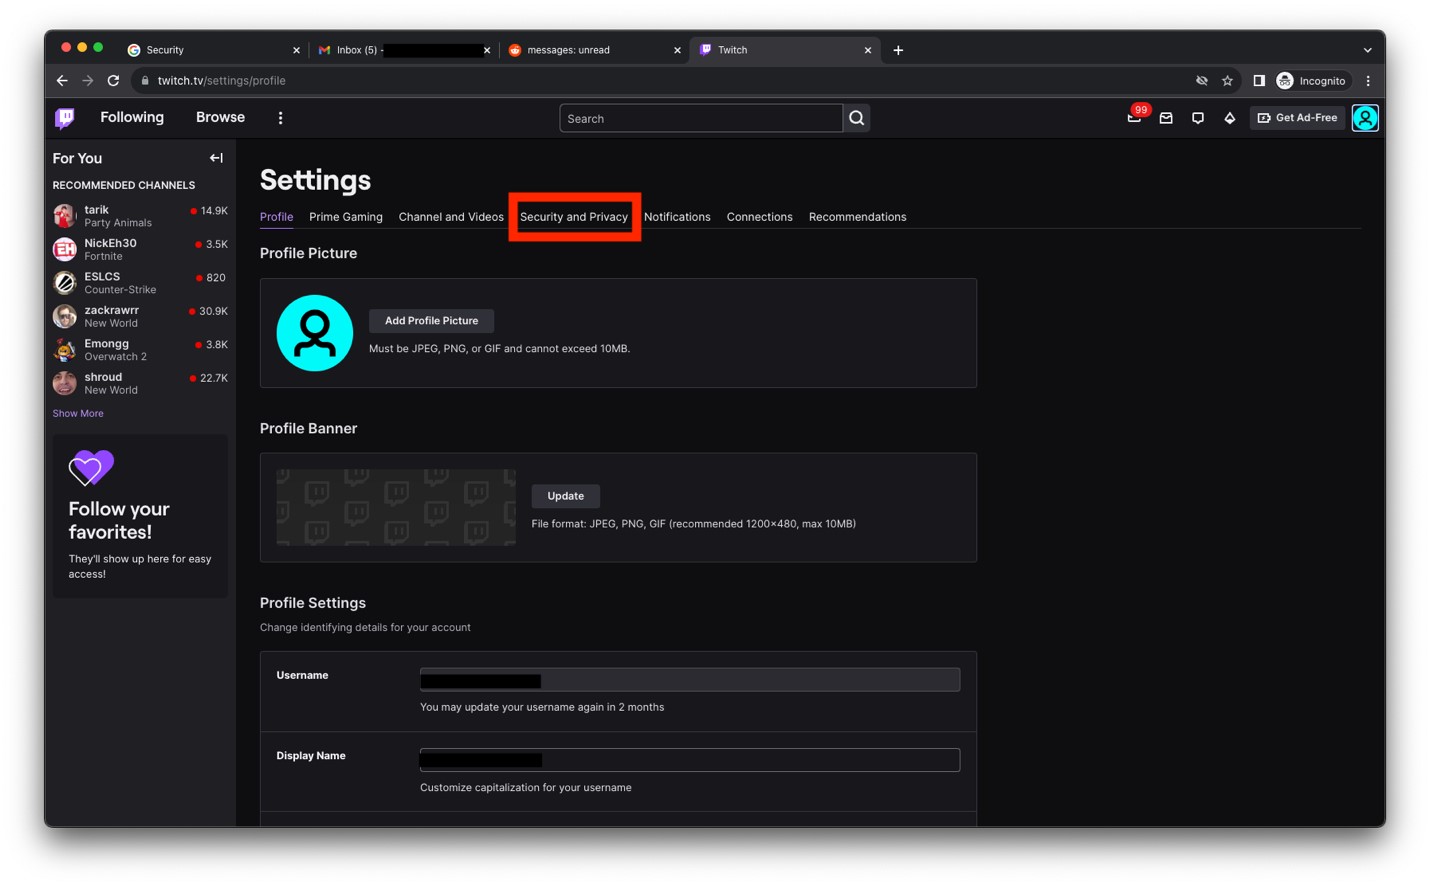Click Add Profile Picture button
Screen dimensions: 1430x886
tap(431, 321)
